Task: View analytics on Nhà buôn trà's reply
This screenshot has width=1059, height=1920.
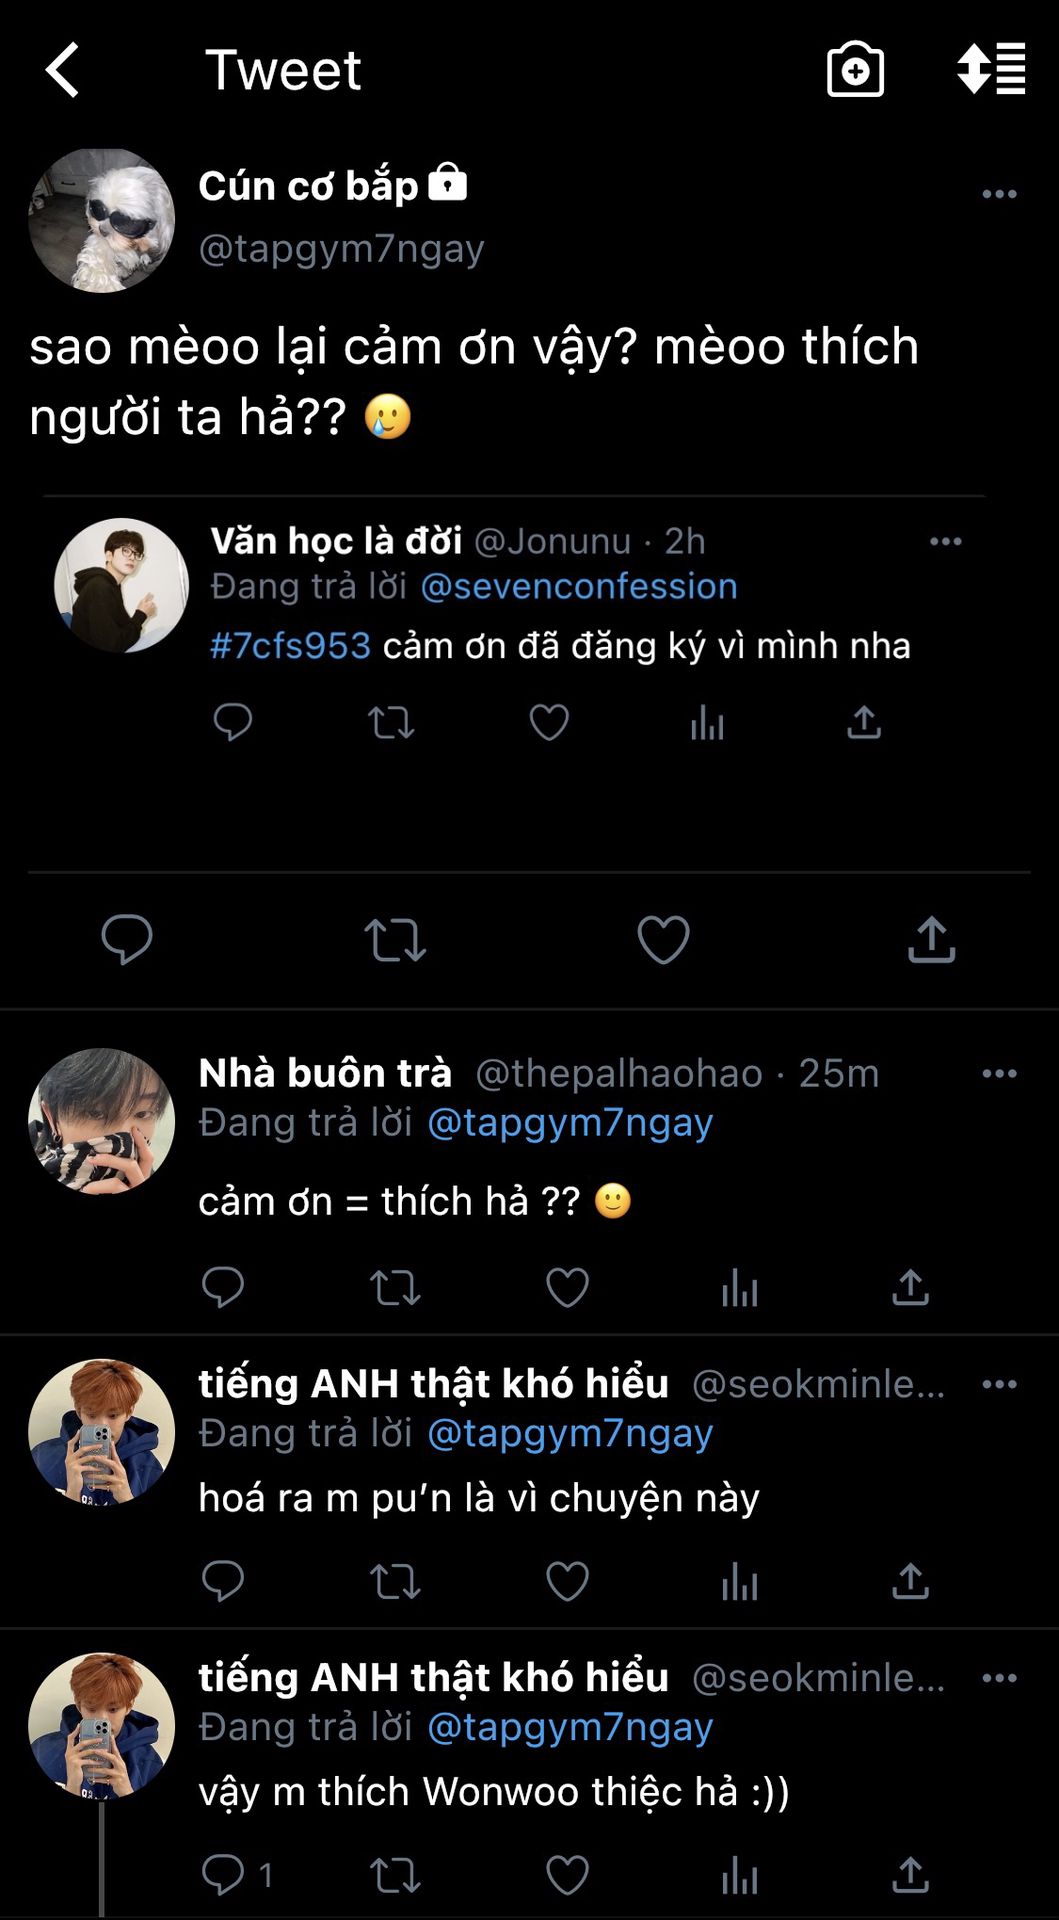Action: [x=739, y=1288]
